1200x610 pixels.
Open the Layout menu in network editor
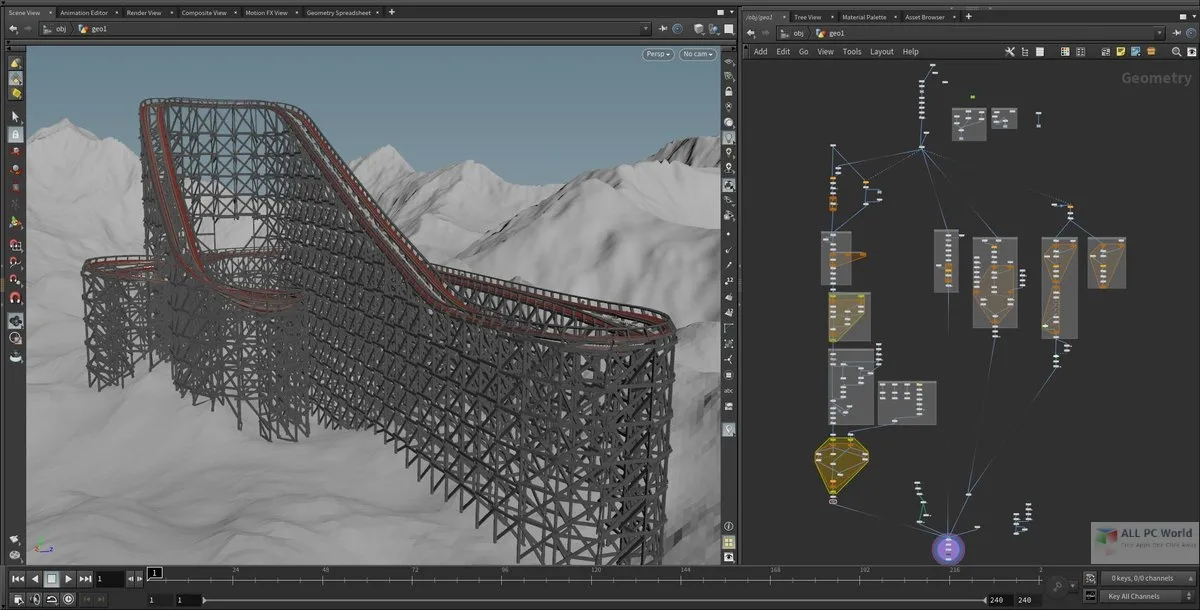881,52
